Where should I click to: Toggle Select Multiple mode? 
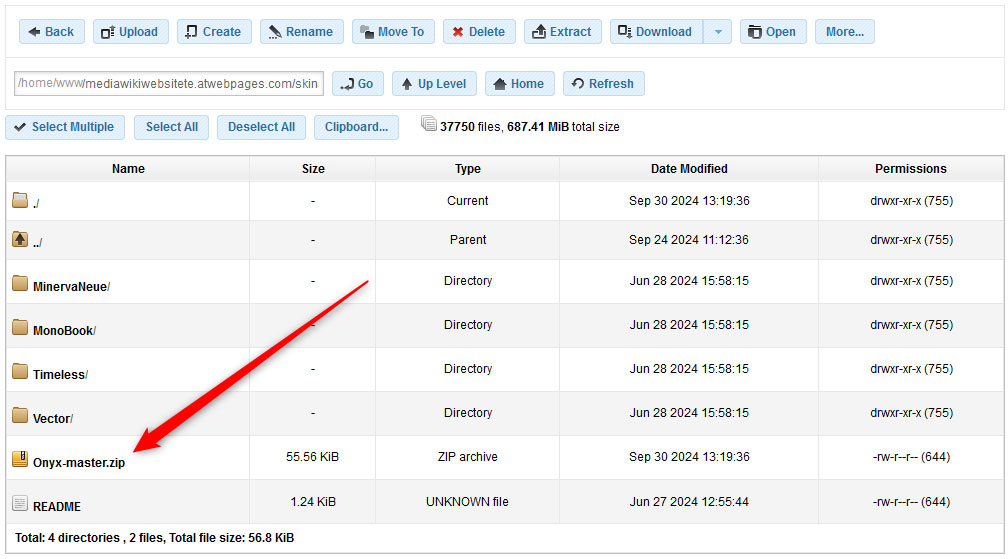tap(65, 127)
